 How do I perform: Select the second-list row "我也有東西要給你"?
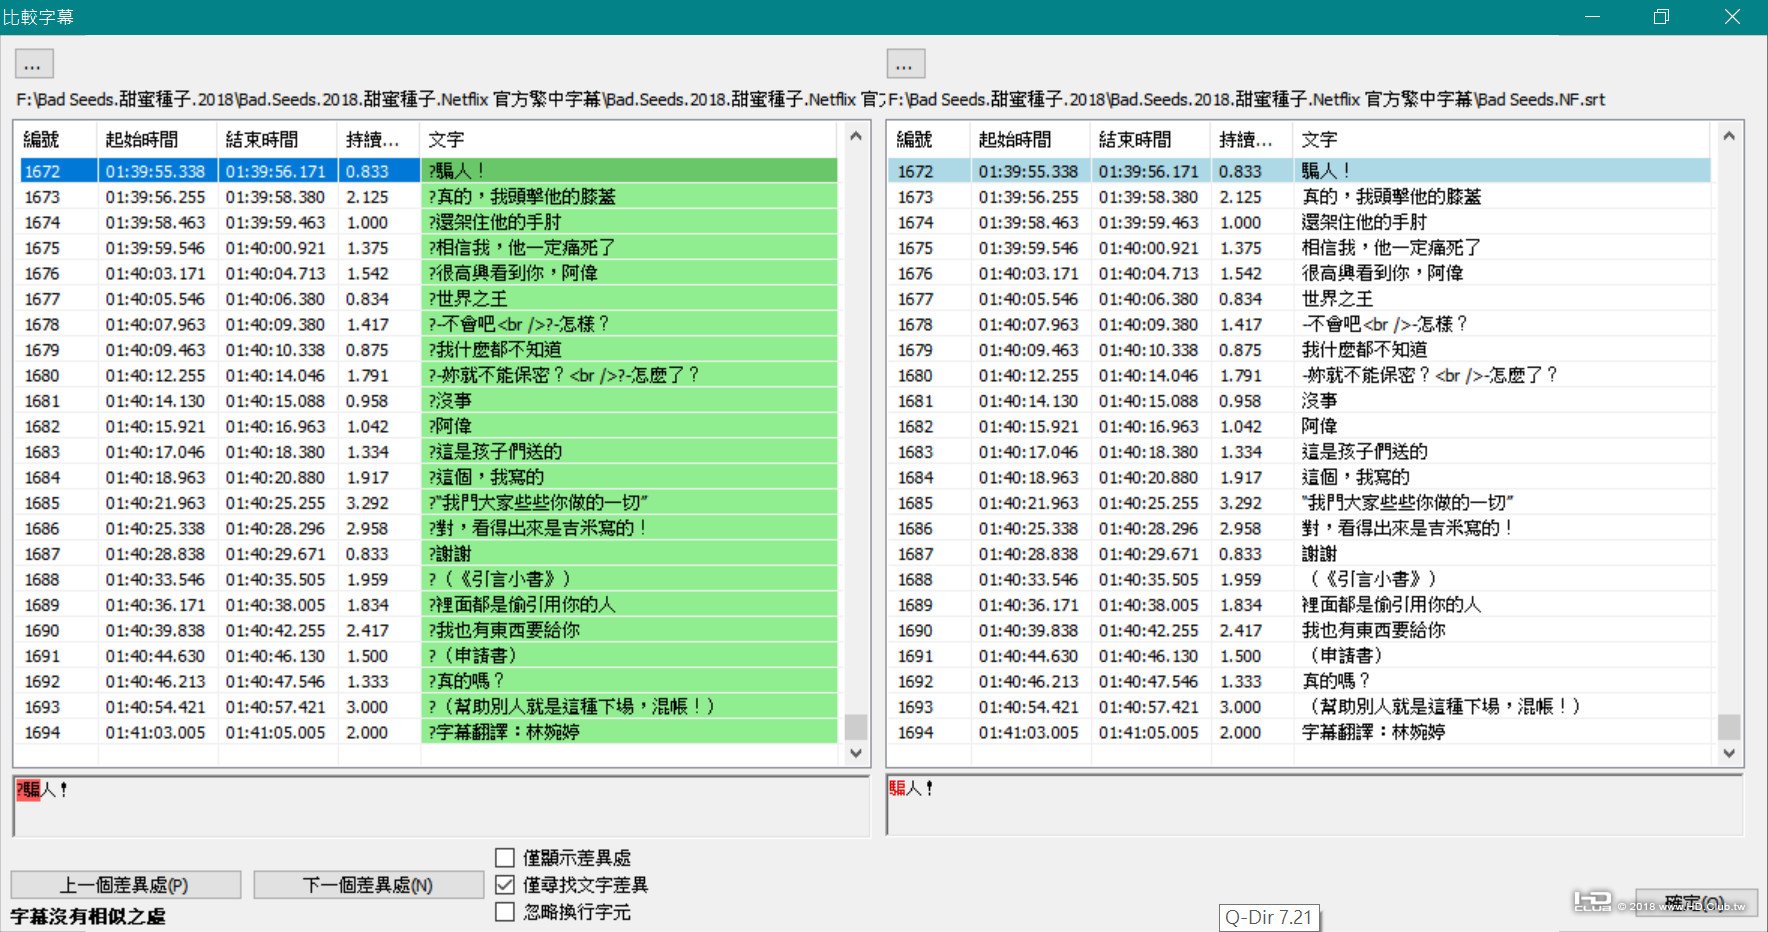click(1300, 630)
